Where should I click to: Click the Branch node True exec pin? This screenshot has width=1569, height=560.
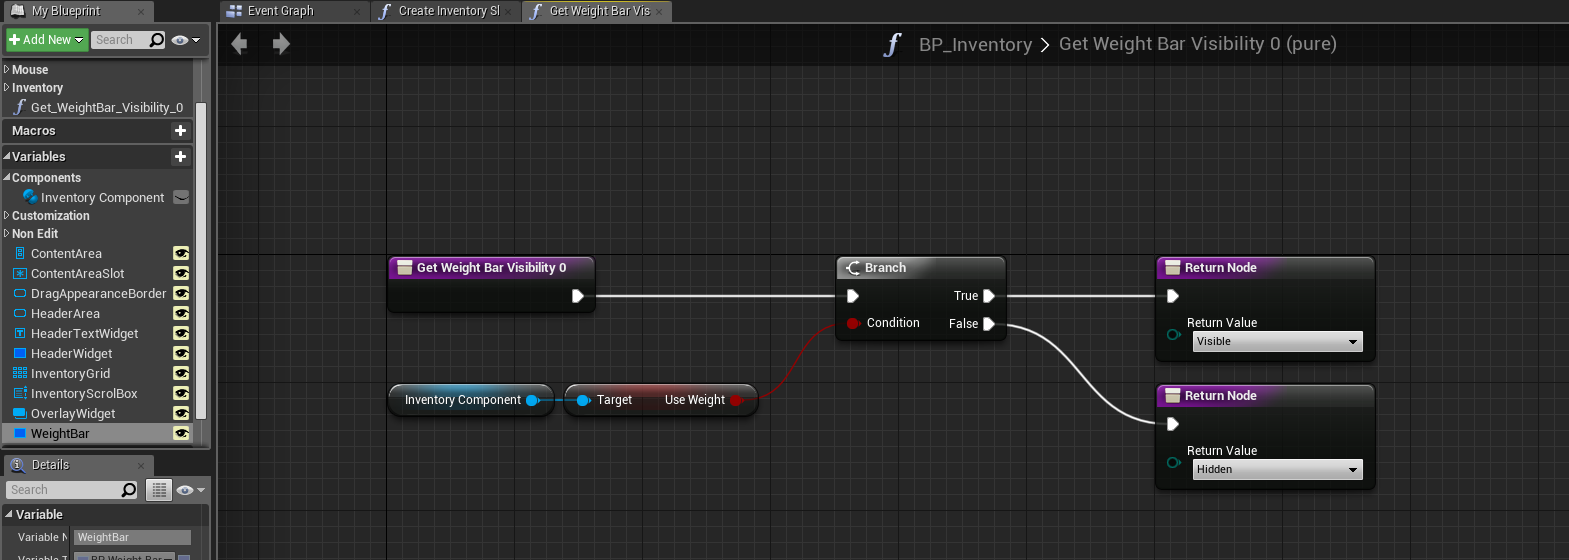[x=988, y=296]
